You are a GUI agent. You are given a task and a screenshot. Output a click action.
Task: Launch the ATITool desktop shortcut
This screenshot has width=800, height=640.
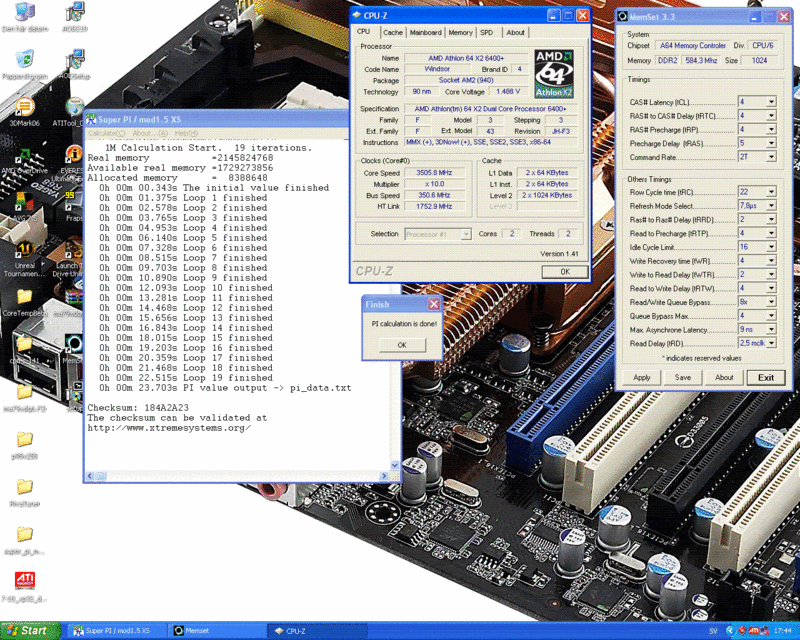pyautogui.click(x=74, y=107)
